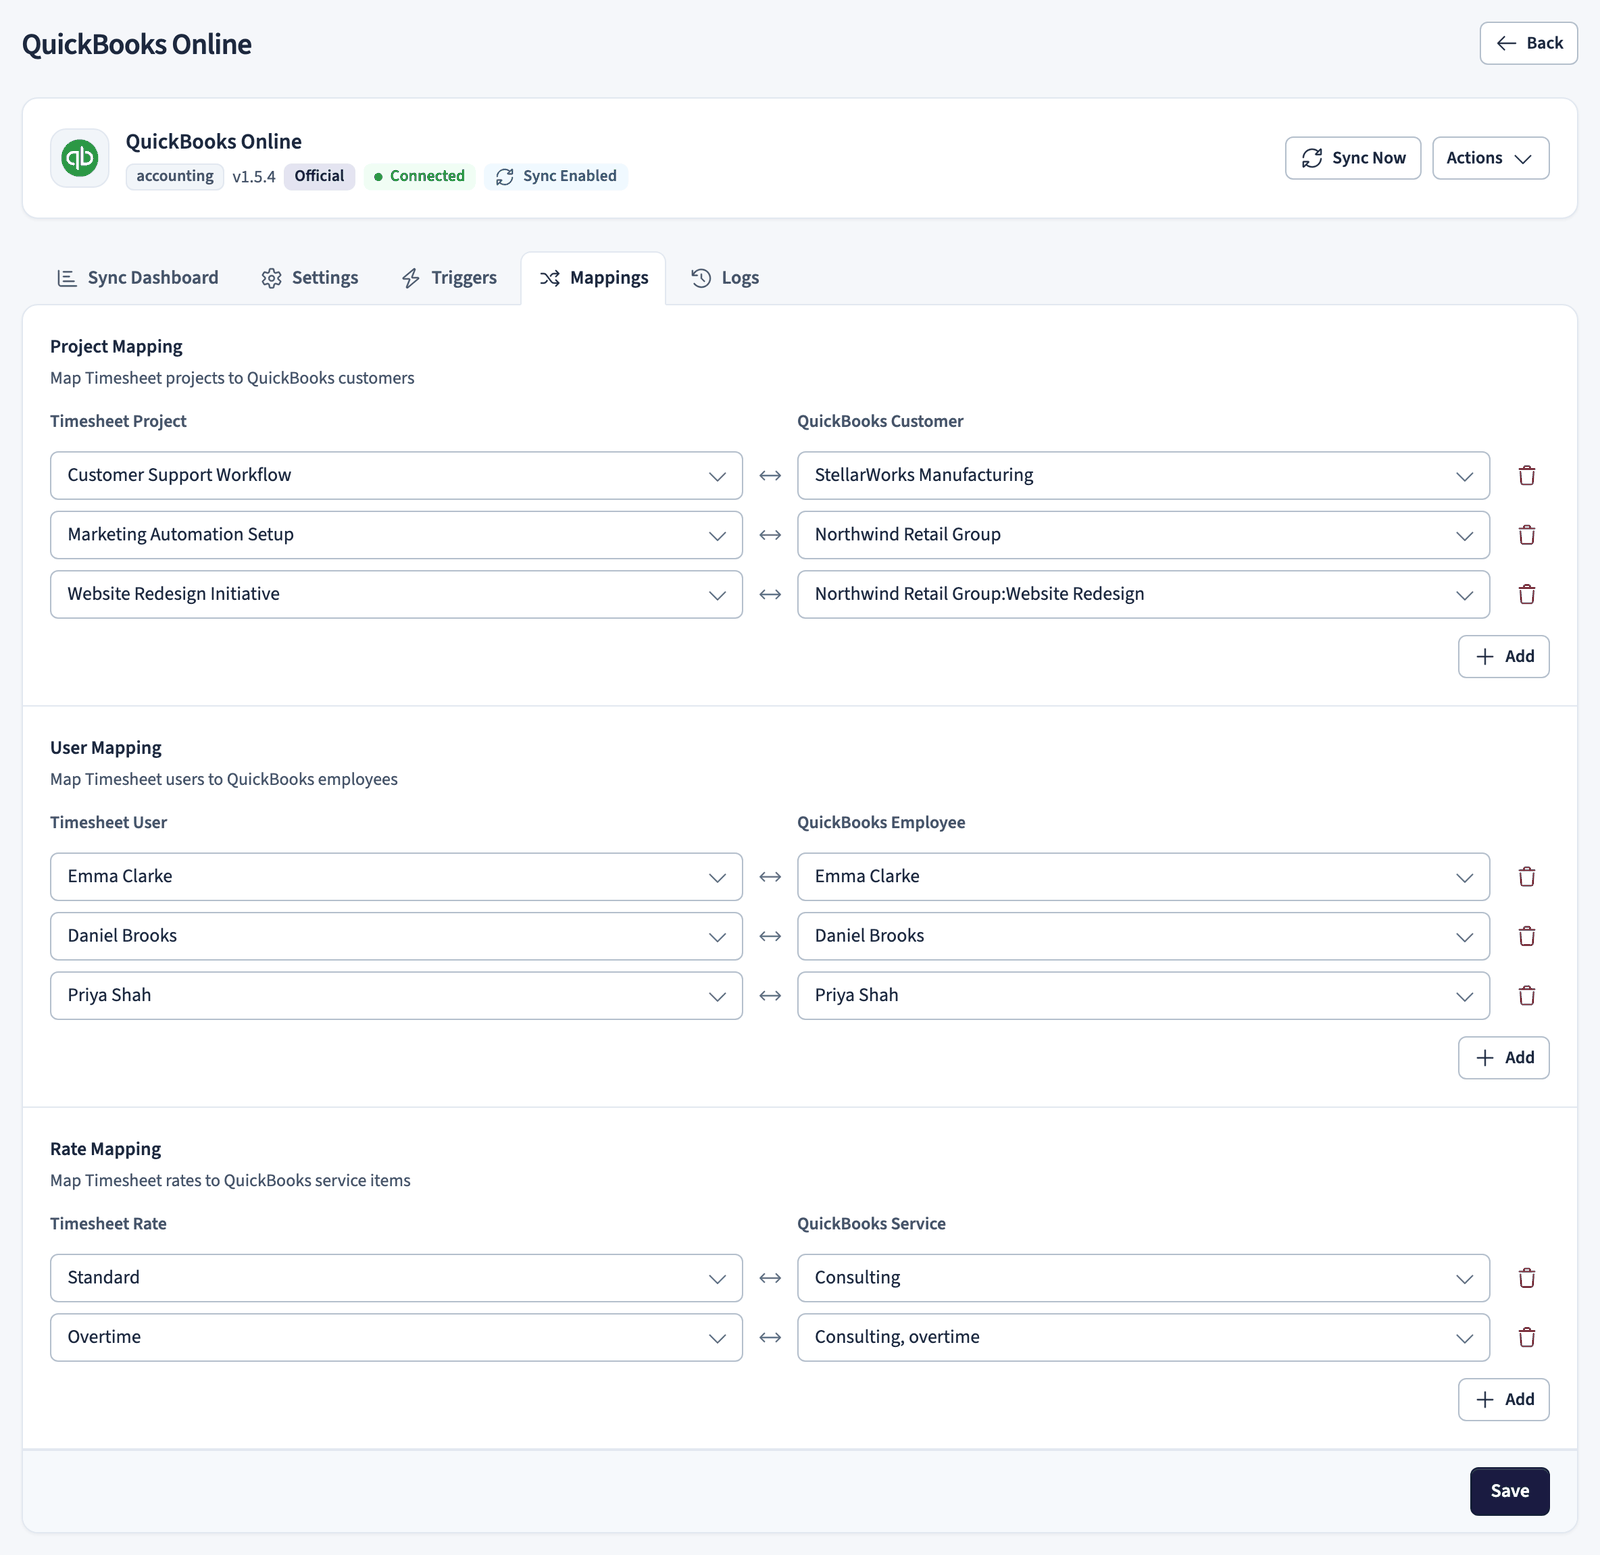Add a new Project Mapping row
This screenshot has height=1555, width=1600.
tap(1503, 657)
